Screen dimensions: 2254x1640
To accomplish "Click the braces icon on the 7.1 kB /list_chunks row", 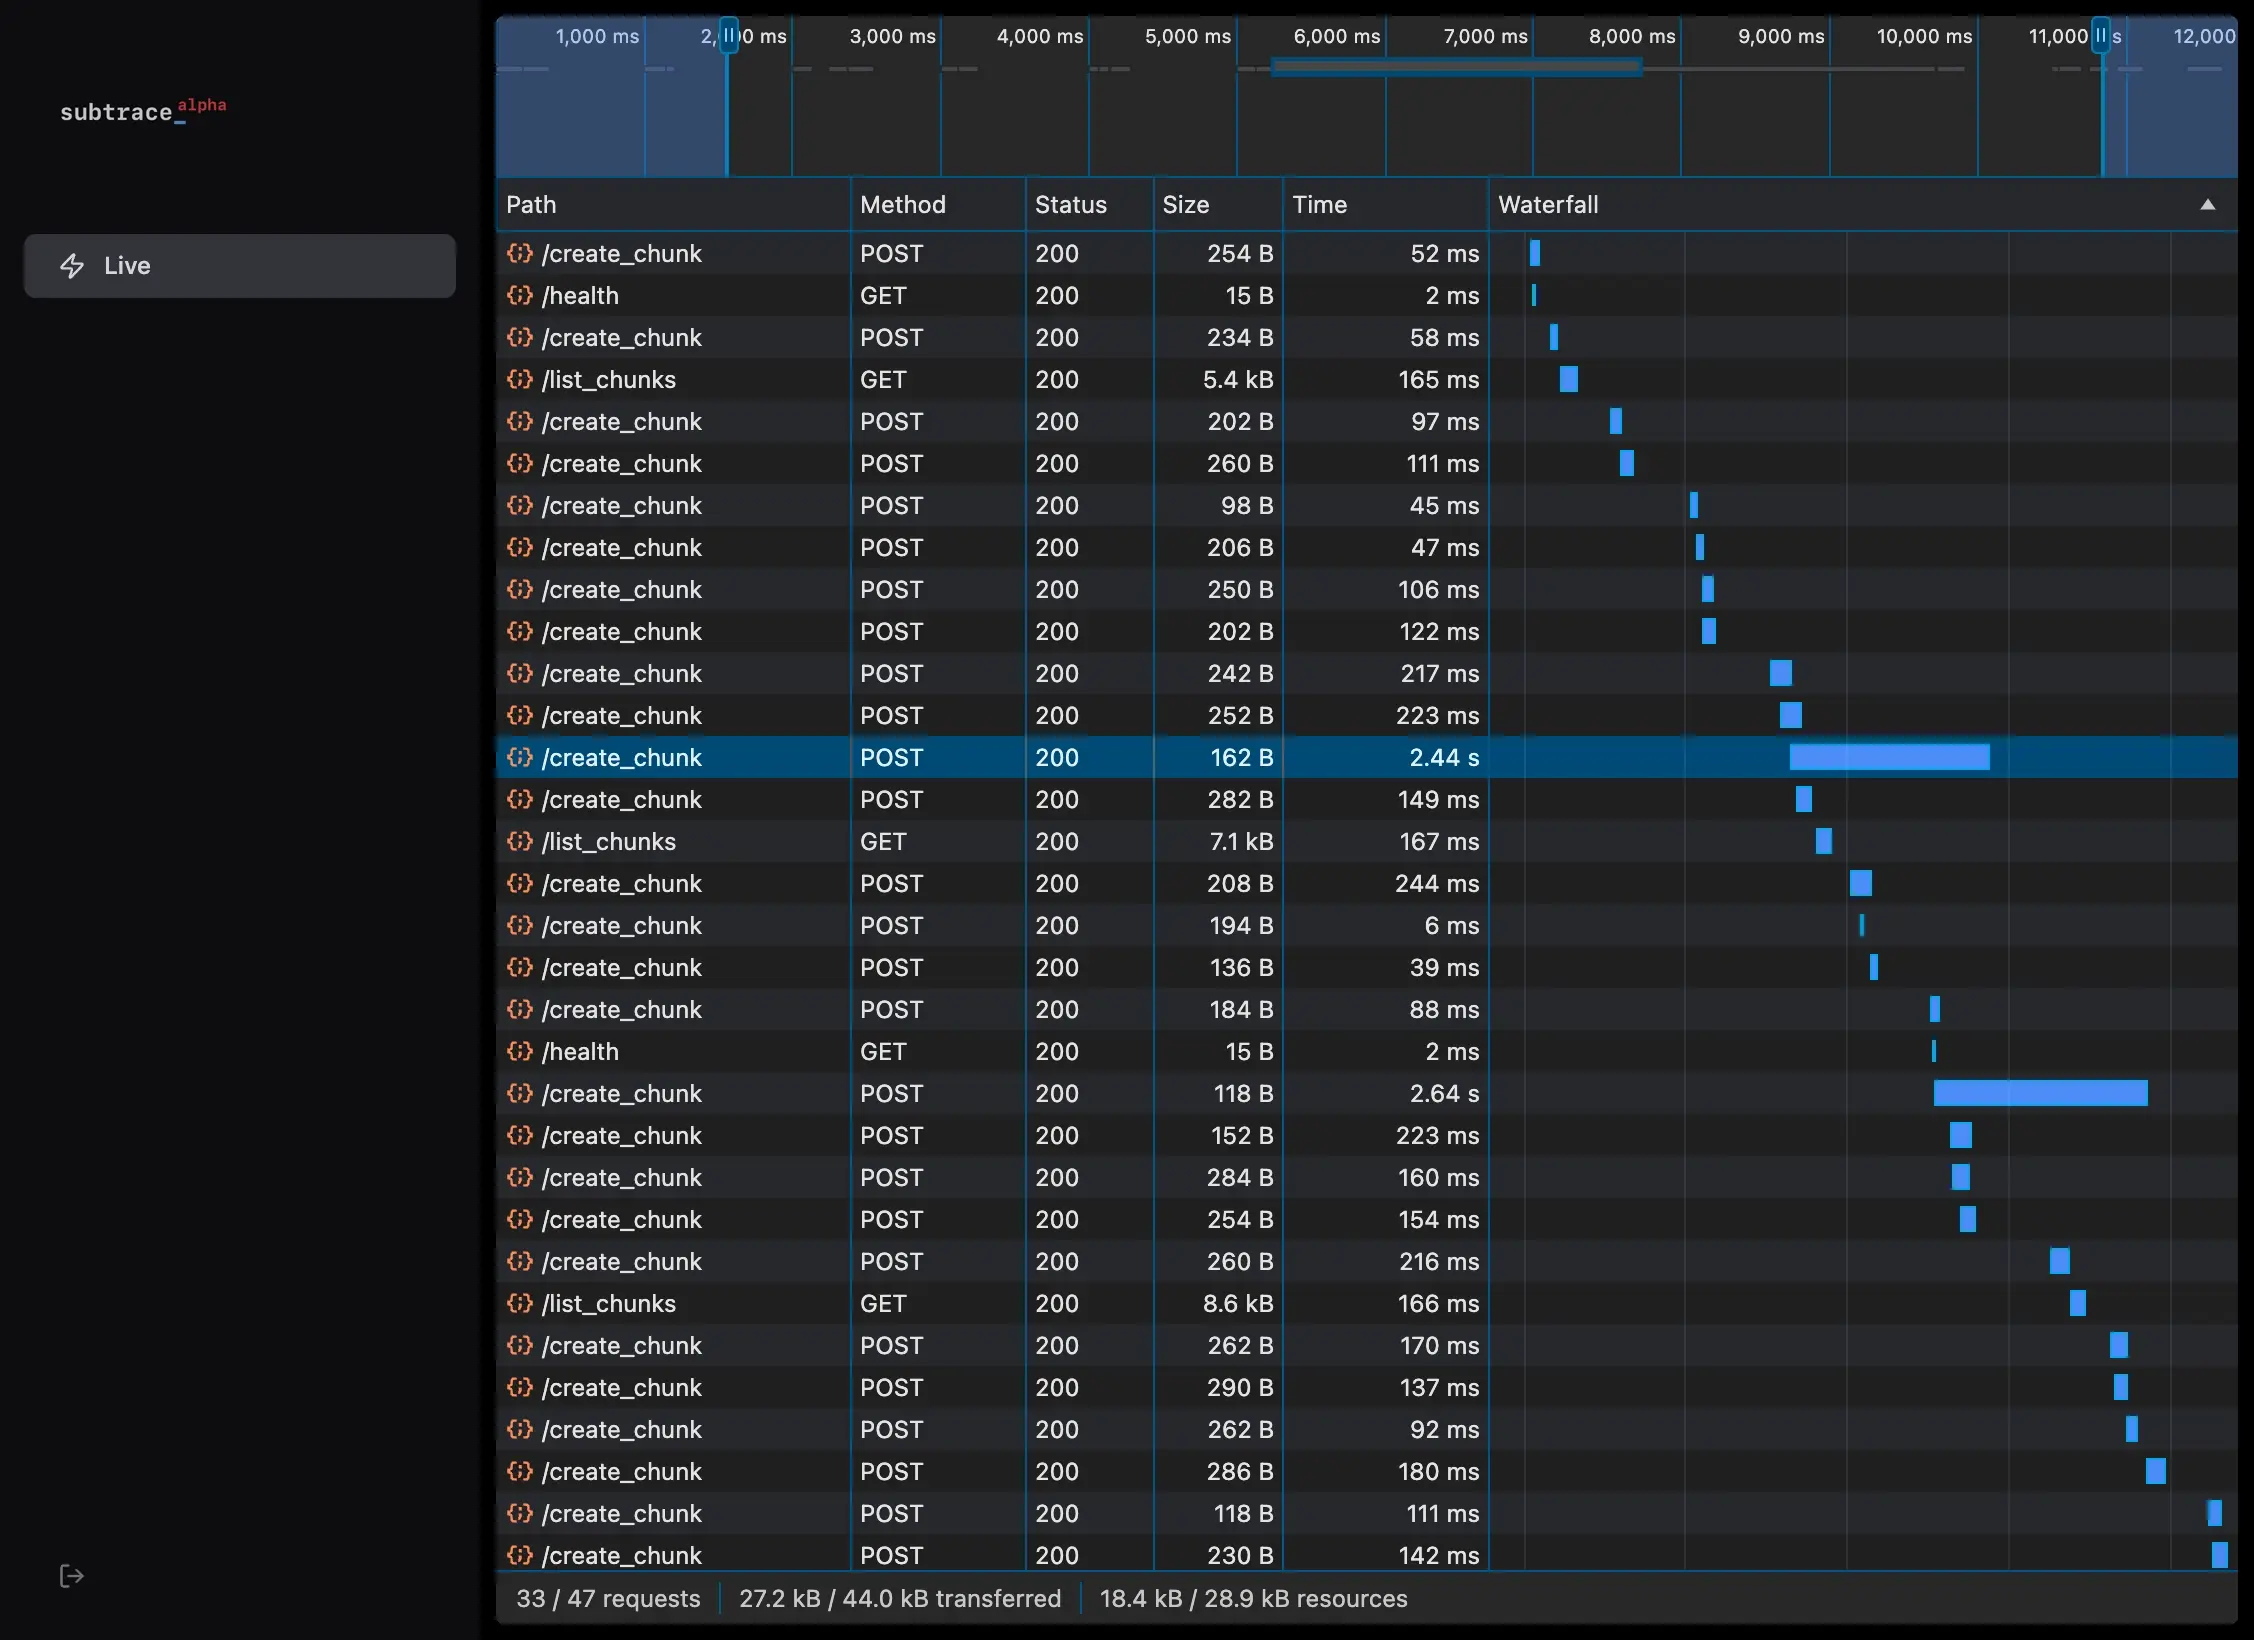I will pyautogui.click(x=519, y=841).
